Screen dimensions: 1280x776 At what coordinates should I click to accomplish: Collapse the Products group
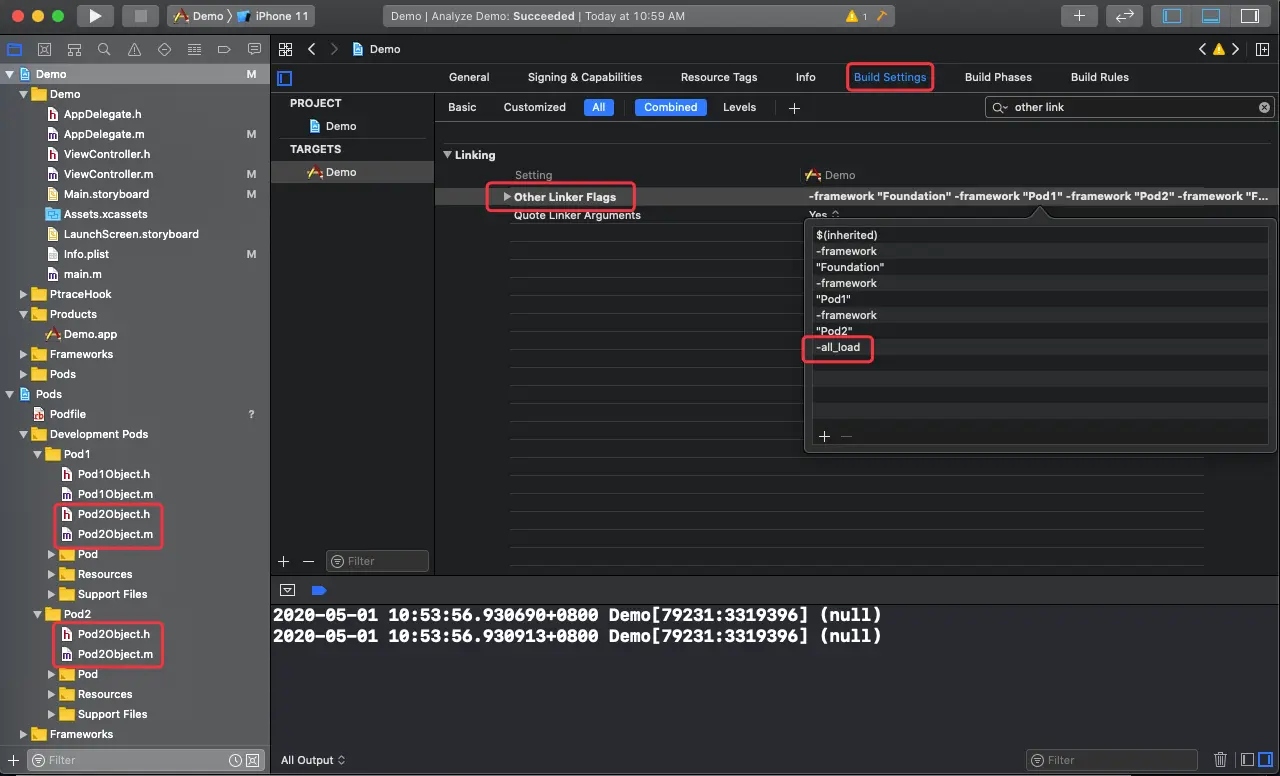point(24,314)
